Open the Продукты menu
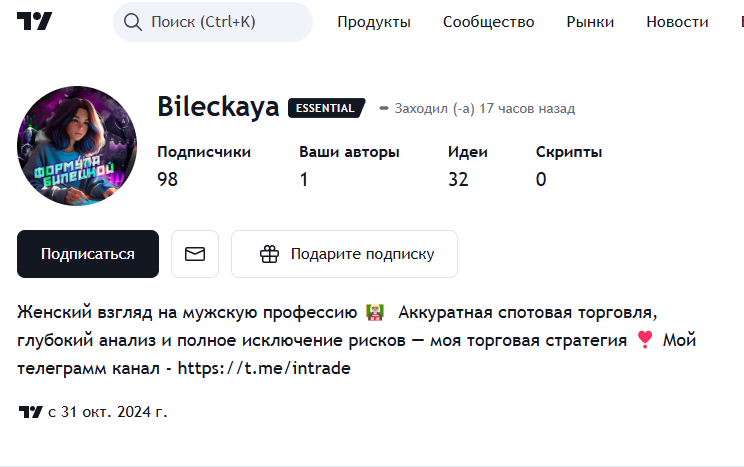This screenshot has width=744, height=467. [374, 21]
